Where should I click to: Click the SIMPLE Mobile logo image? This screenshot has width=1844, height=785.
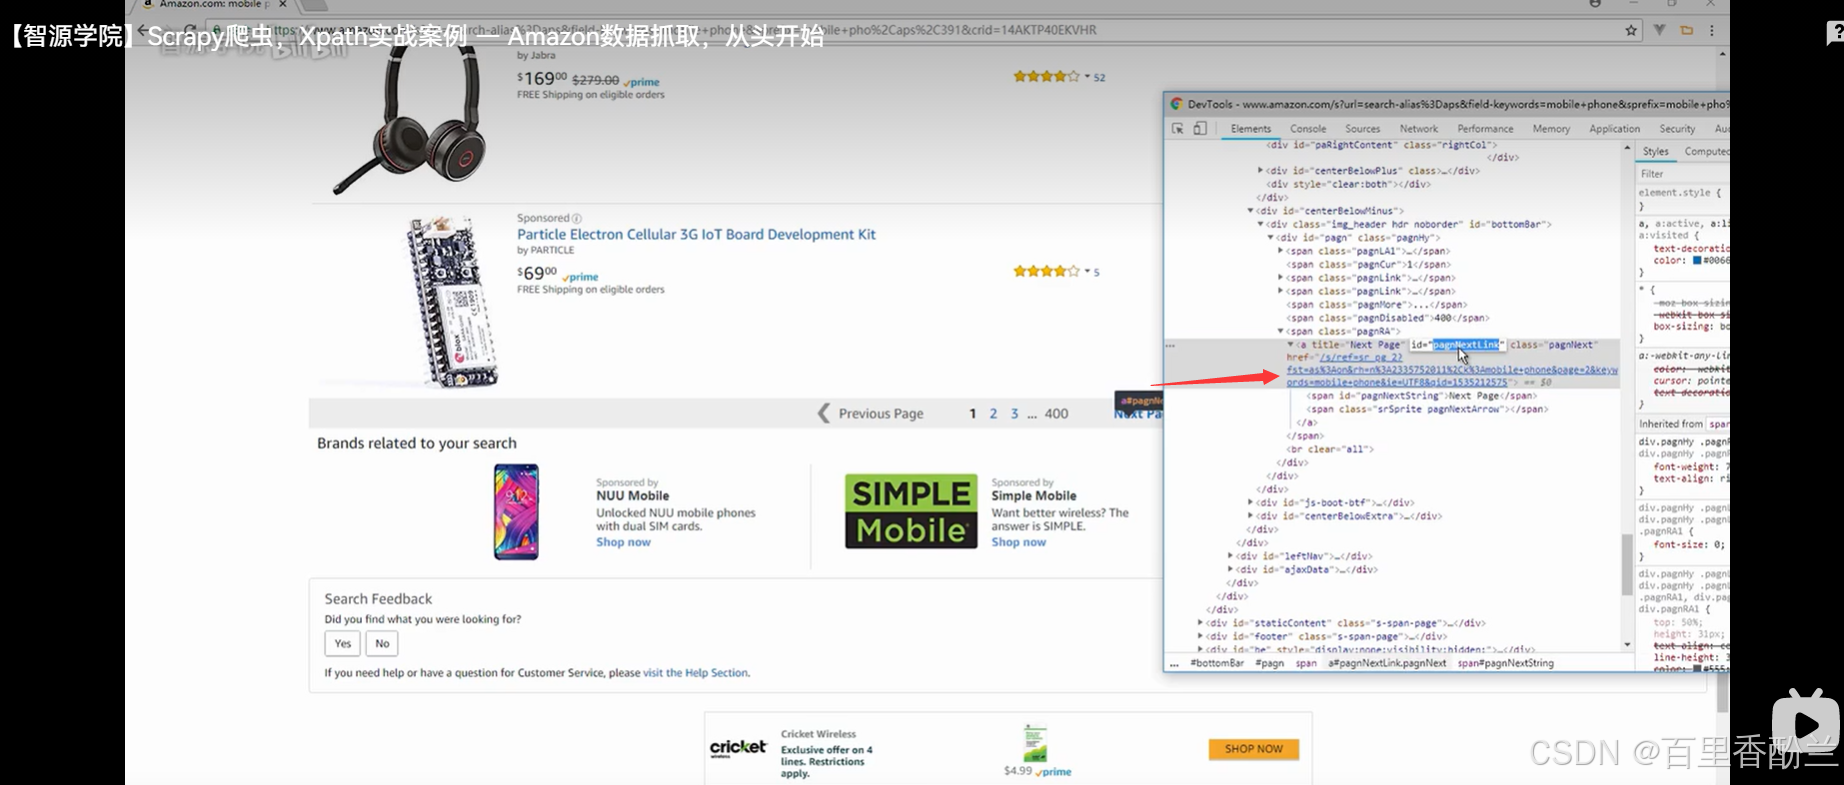[911, 511]
